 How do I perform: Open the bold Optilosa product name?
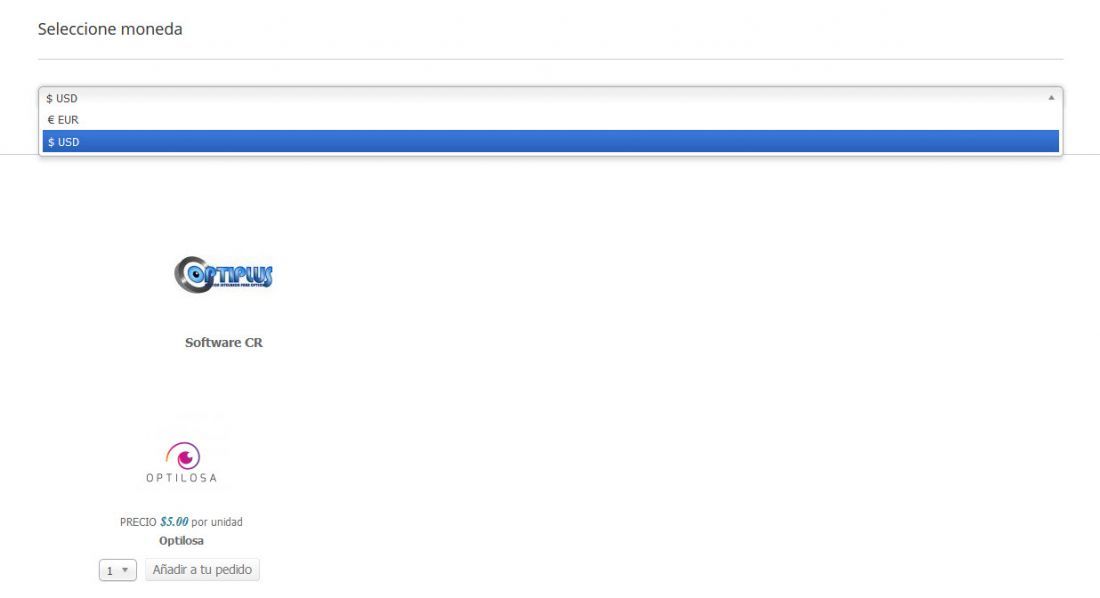(181, 540)
